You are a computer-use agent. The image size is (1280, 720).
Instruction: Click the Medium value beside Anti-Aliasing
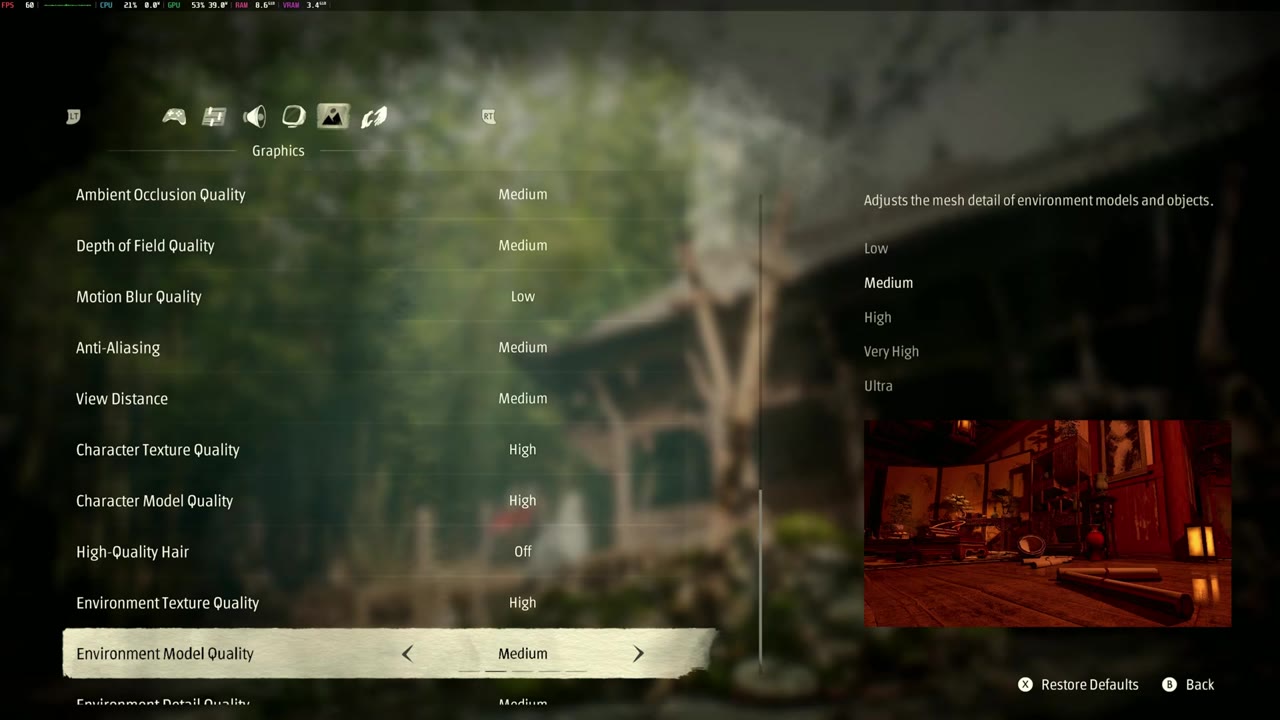(x=523, y=348)
